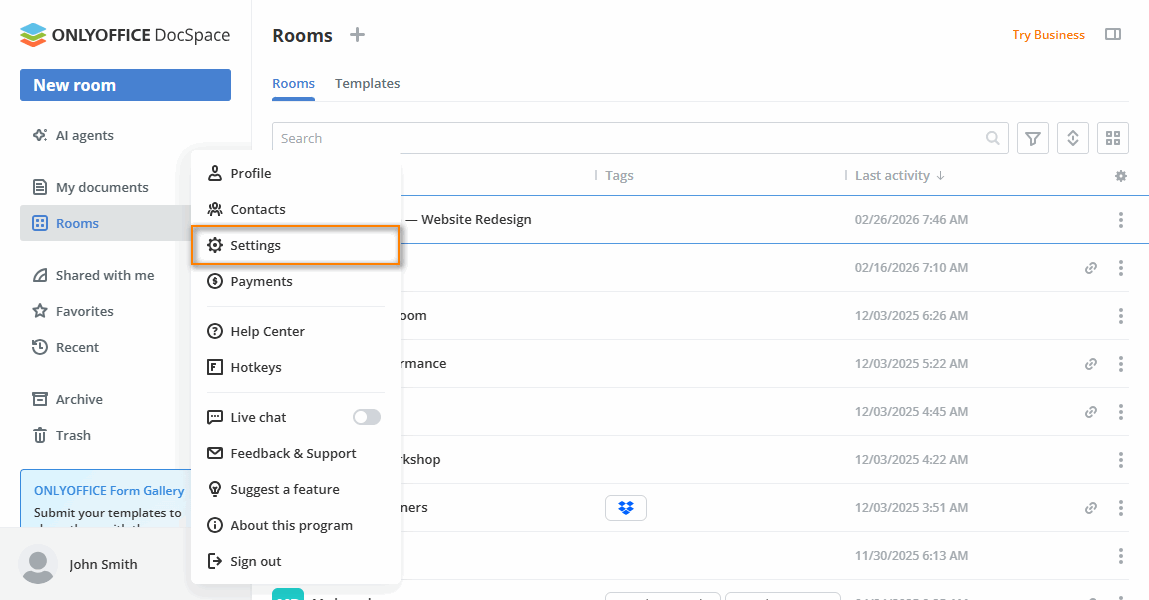Copy the shared link of the second room
The image size is (1149, 600).
1090,267
